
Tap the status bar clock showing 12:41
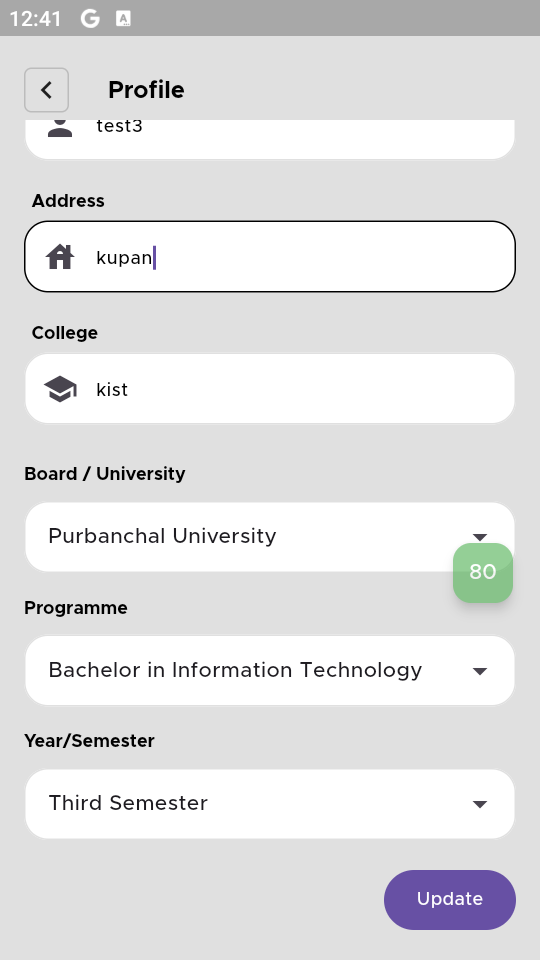tap(36, 18)
